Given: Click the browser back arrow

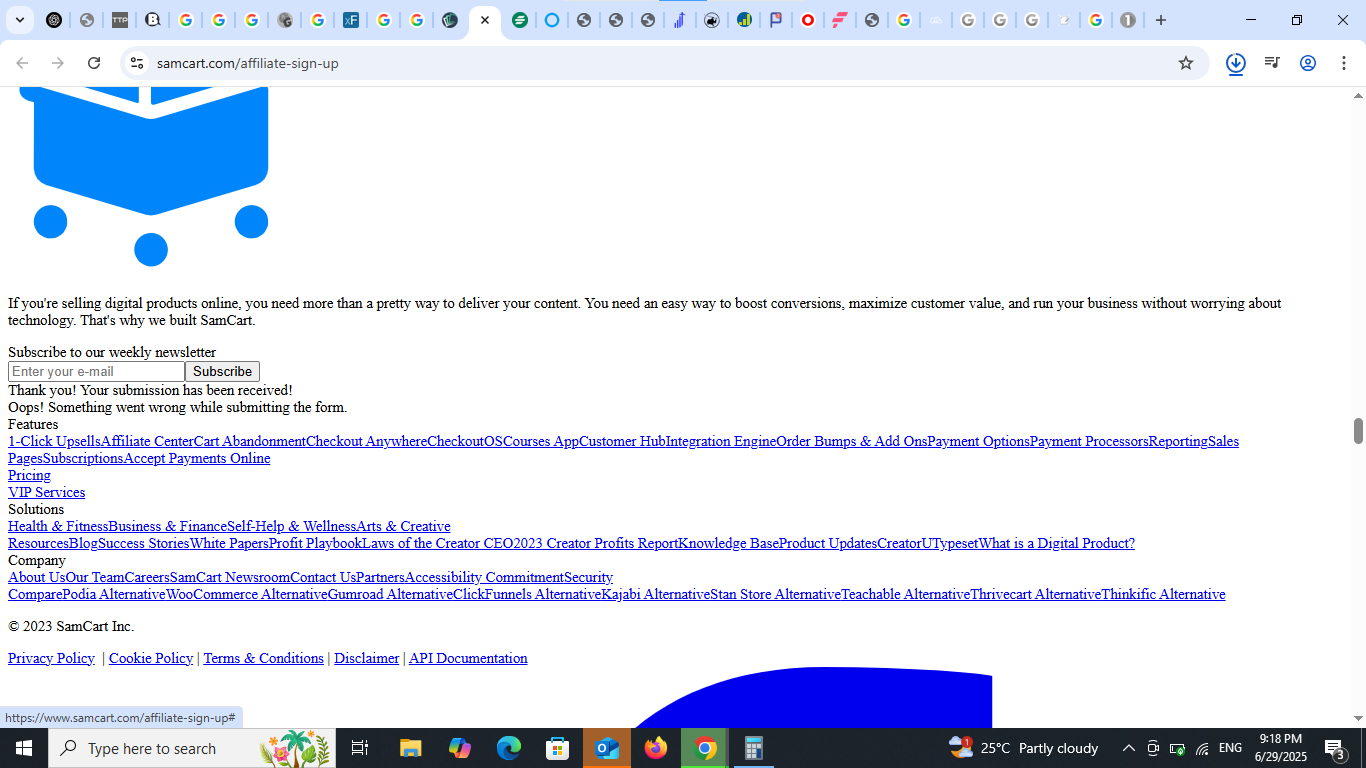Looking at the screenshot, I should click(x=22, y=63).
